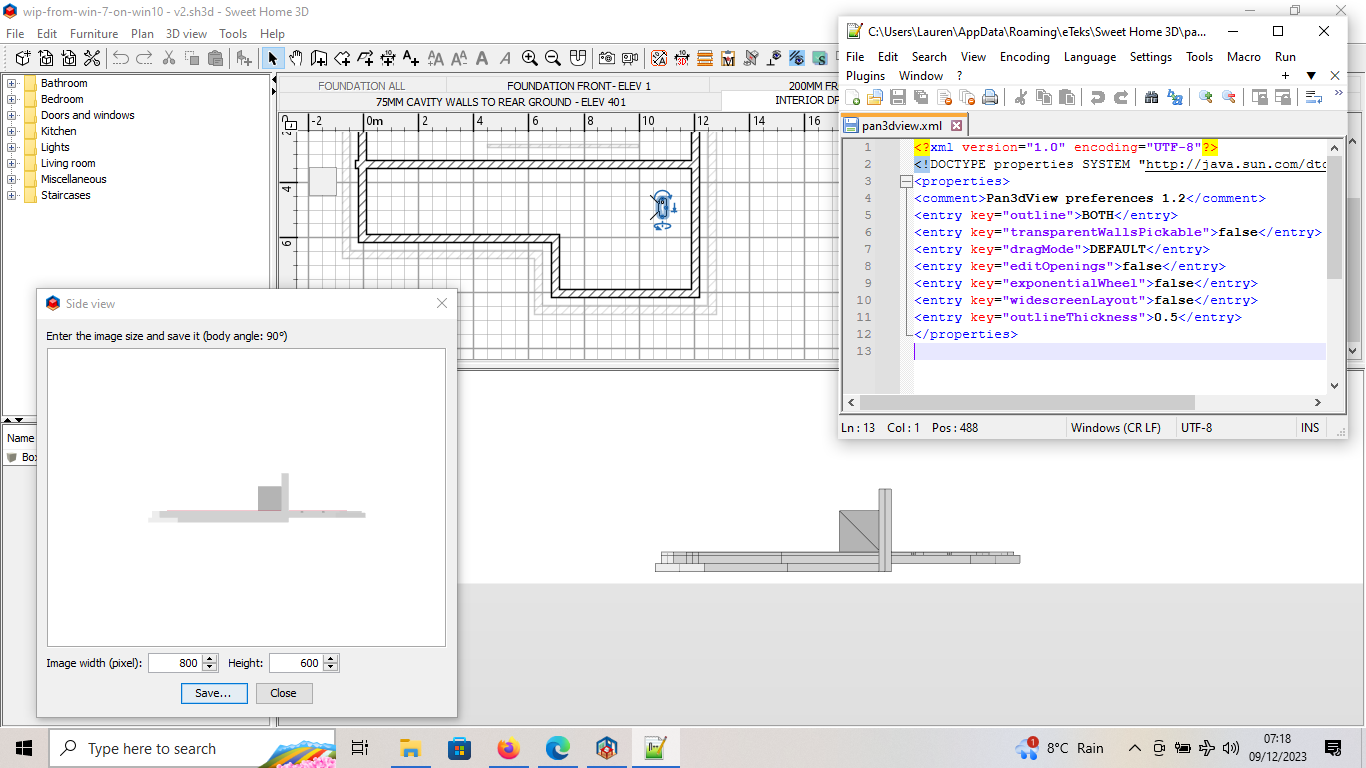Choose the Create rooms tool
The width and height of the screenshot is (1366, 768).
(x=343, y=58)
